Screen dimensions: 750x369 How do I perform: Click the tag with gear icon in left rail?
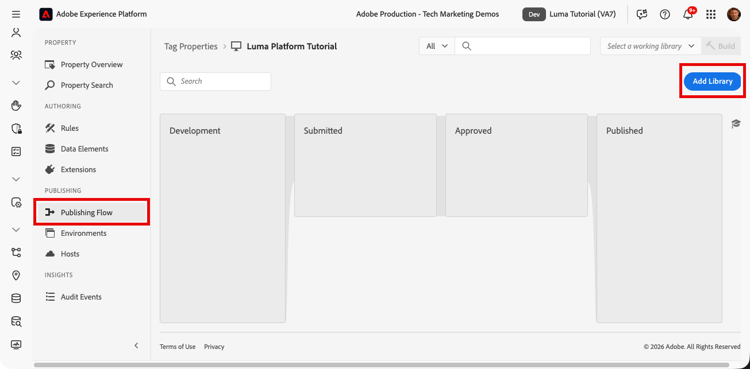pyautogui.click(x=16, y=202)
